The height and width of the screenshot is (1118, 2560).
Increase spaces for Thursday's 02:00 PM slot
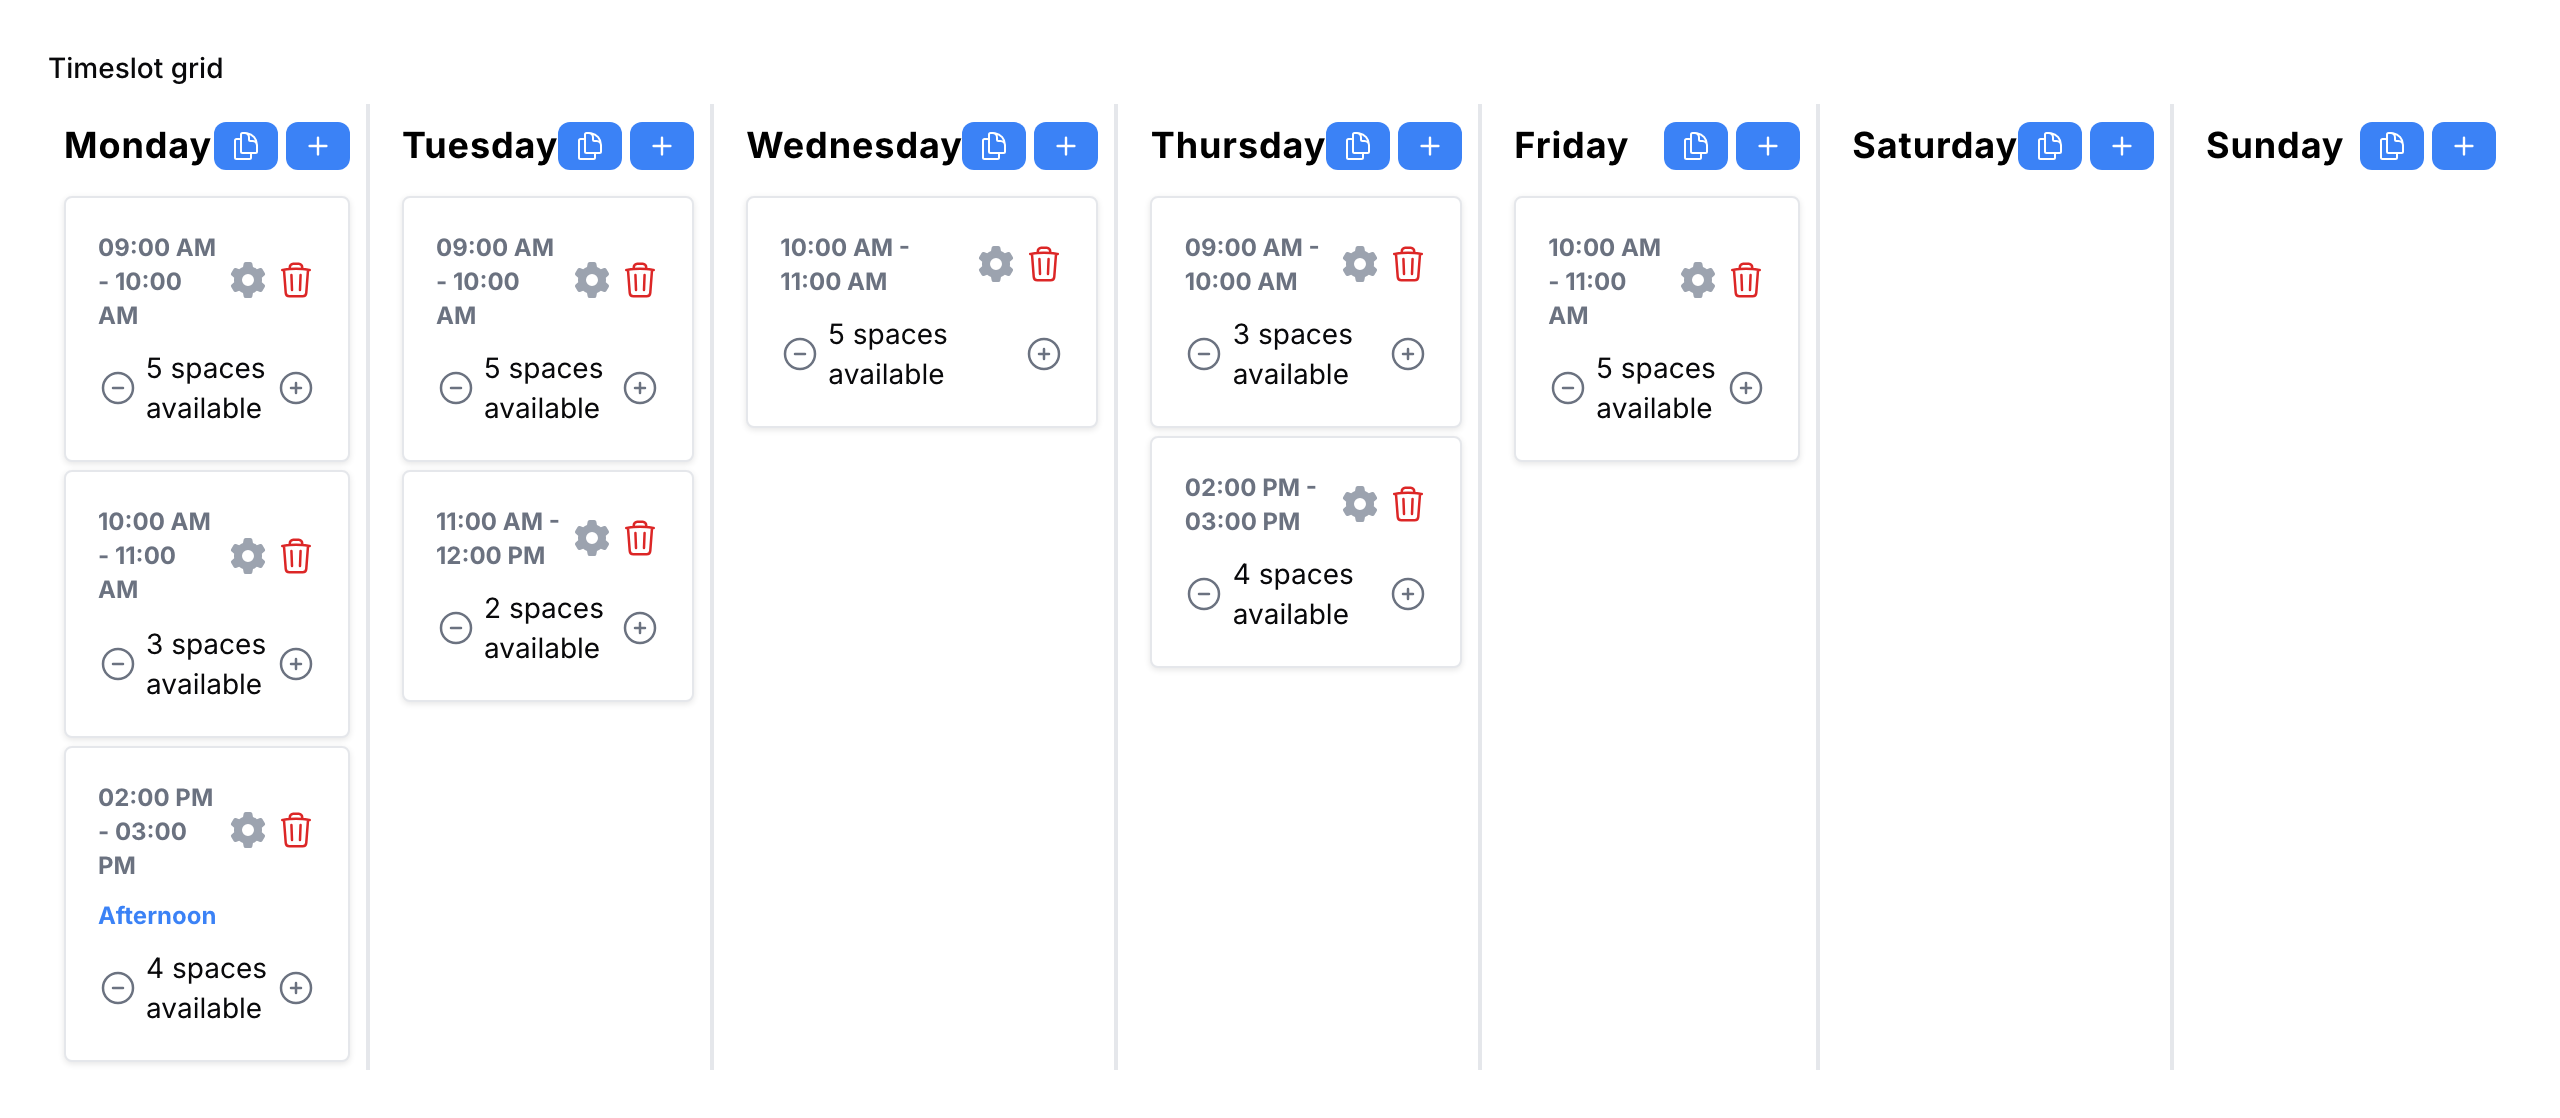(x=1408, y=594)
